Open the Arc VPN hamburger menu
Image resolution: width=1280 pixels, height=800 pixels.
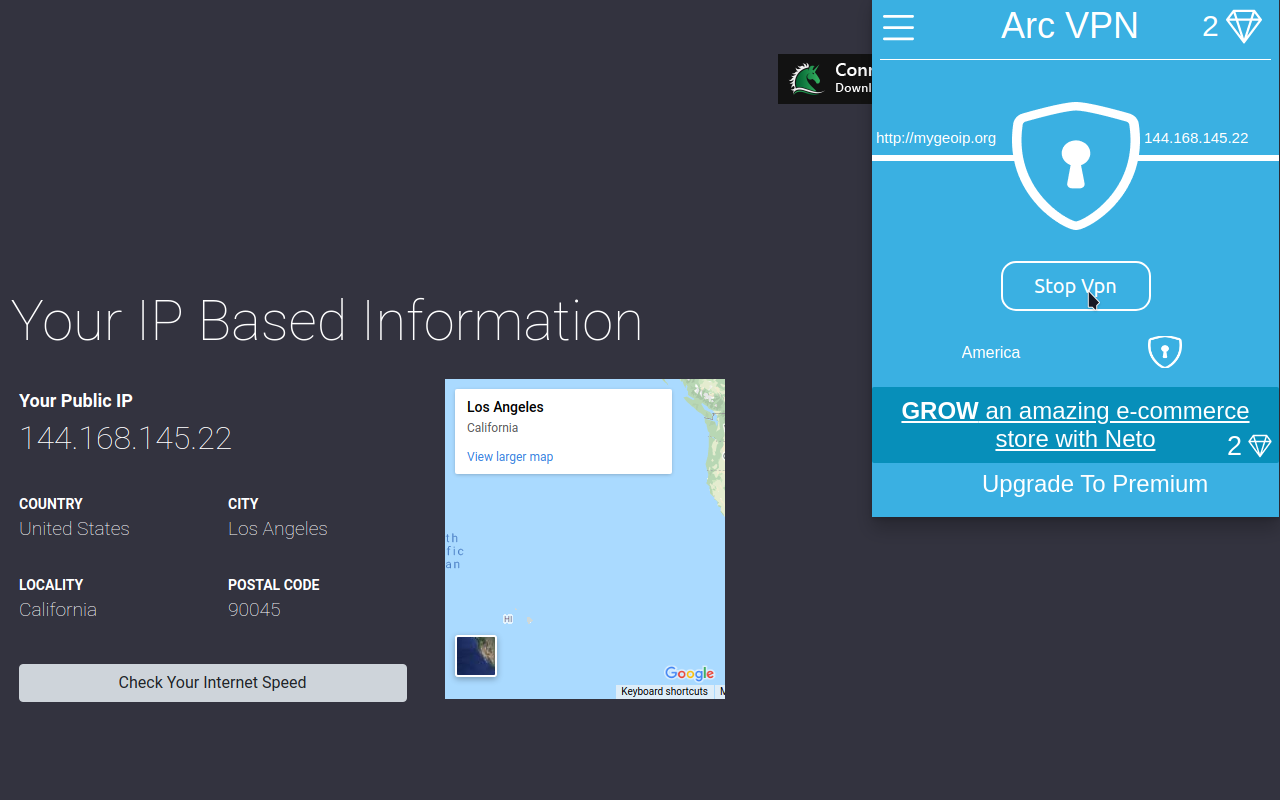[898, 28]
